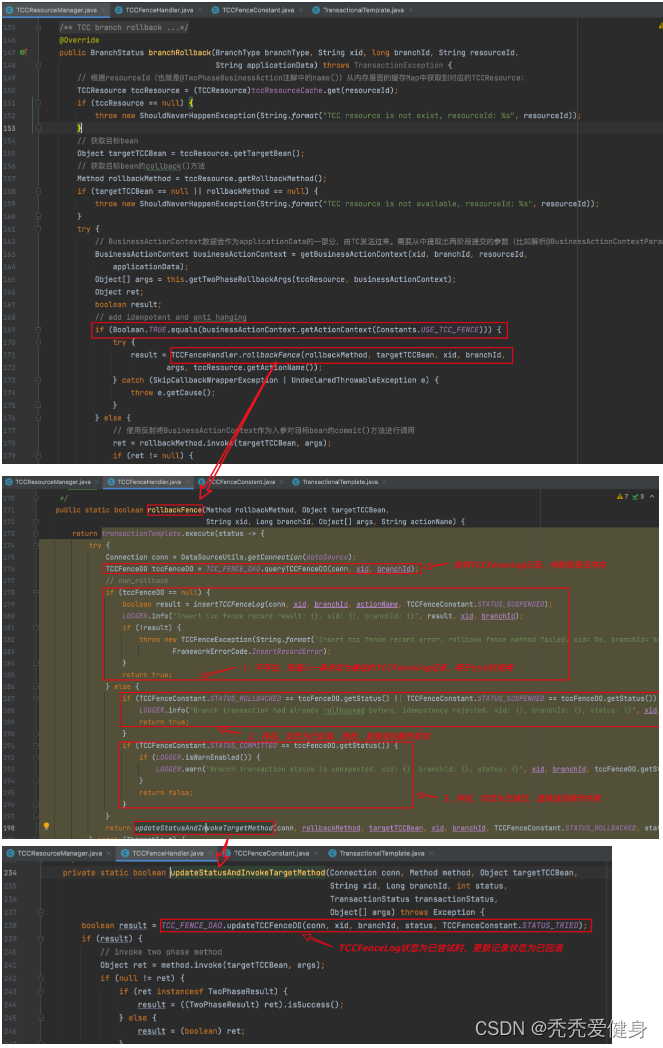Click the warnings count indicator showing 7
Screen dimensions: 663x1048
point(622,497)
